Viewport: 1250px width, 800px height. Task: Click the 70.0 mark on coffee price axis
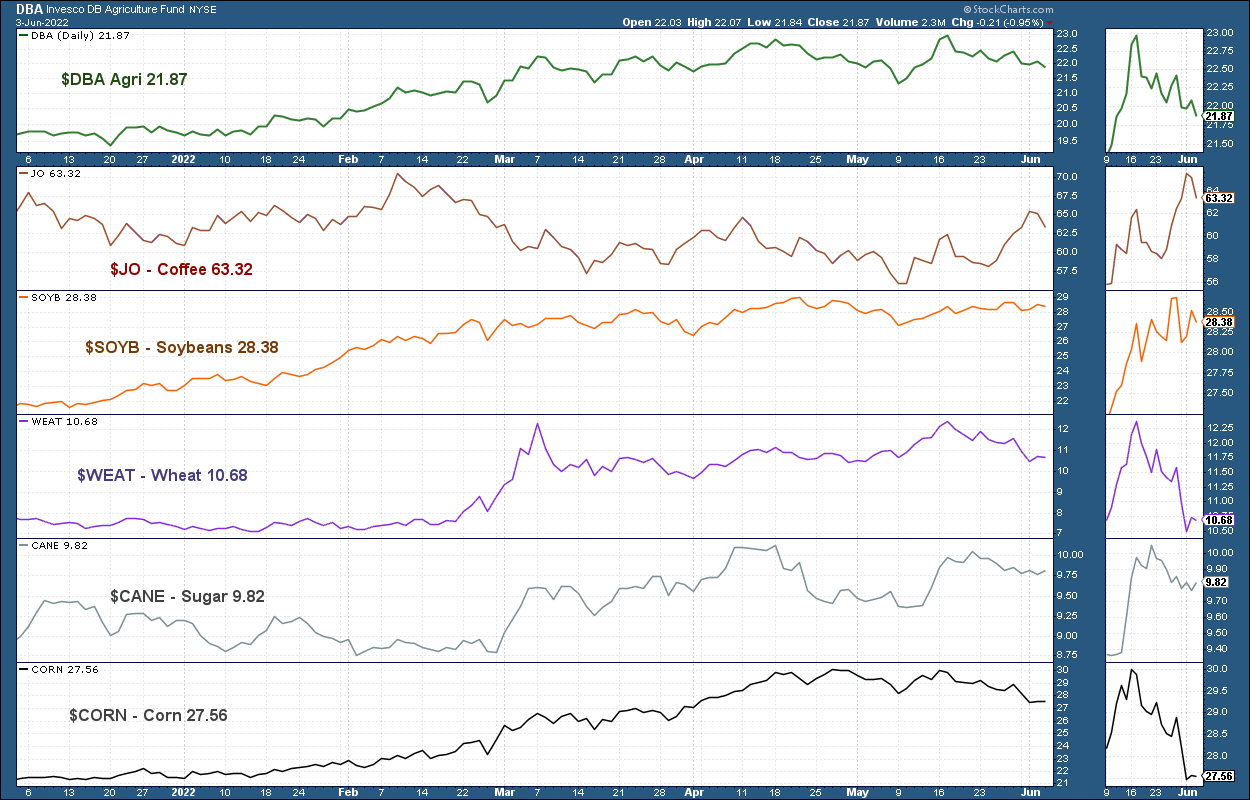[1066, 178]
